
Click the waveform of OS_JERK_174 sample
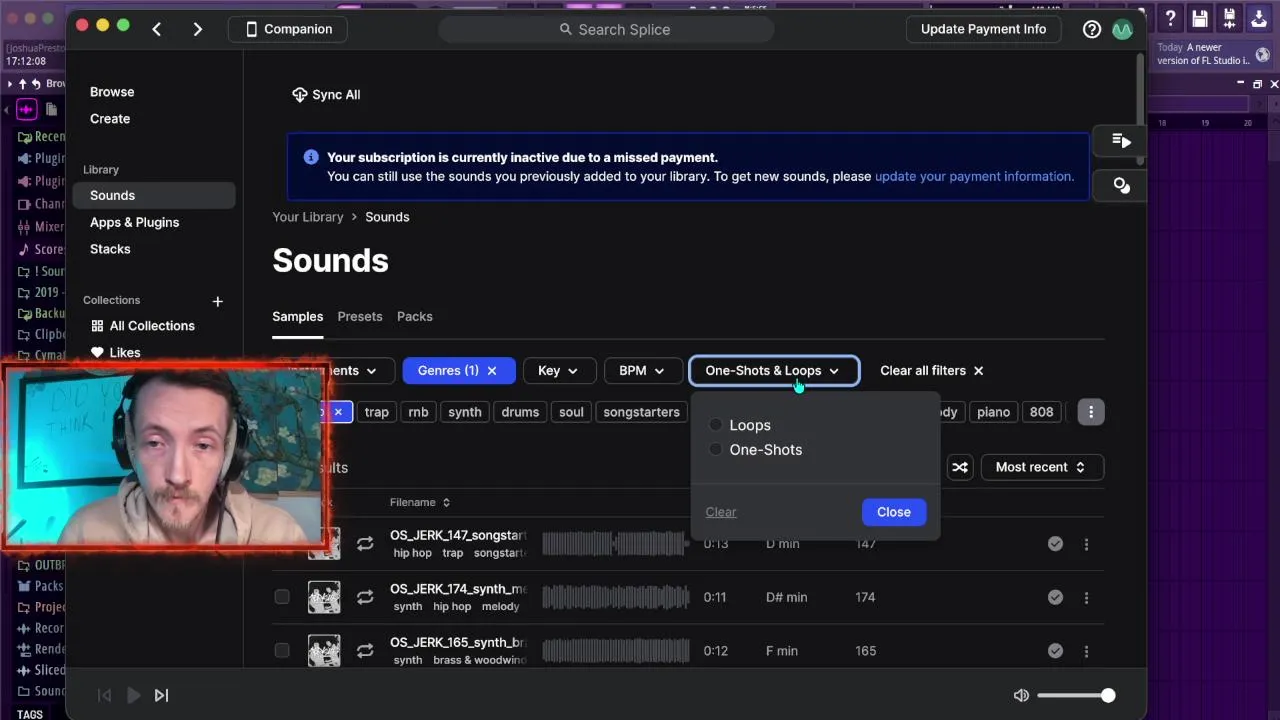(616, 597)
